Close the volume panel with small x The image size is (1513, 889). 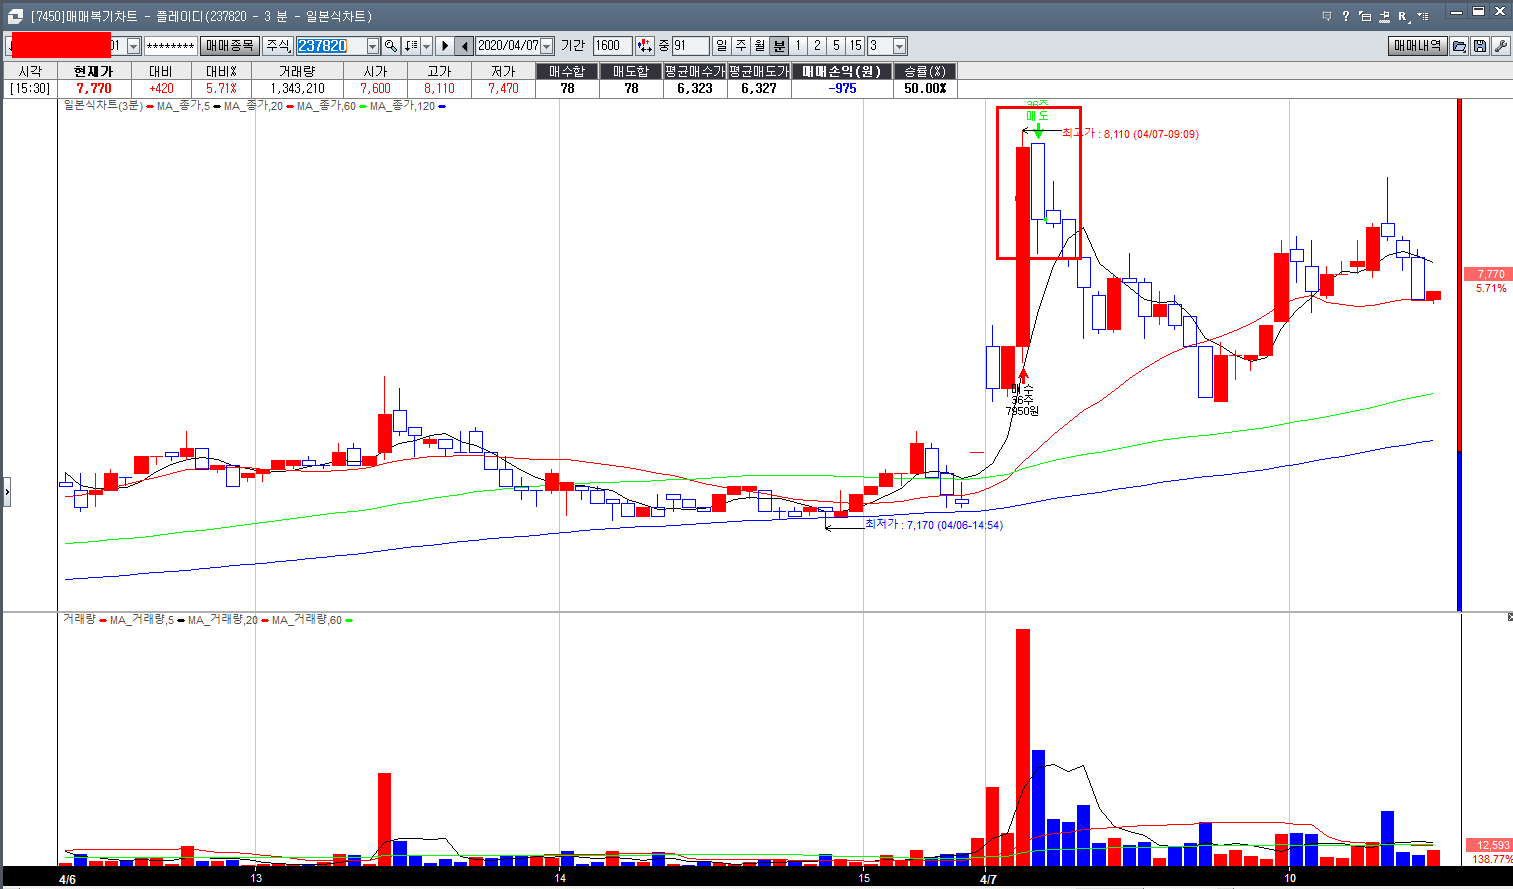click(1509, 618)
